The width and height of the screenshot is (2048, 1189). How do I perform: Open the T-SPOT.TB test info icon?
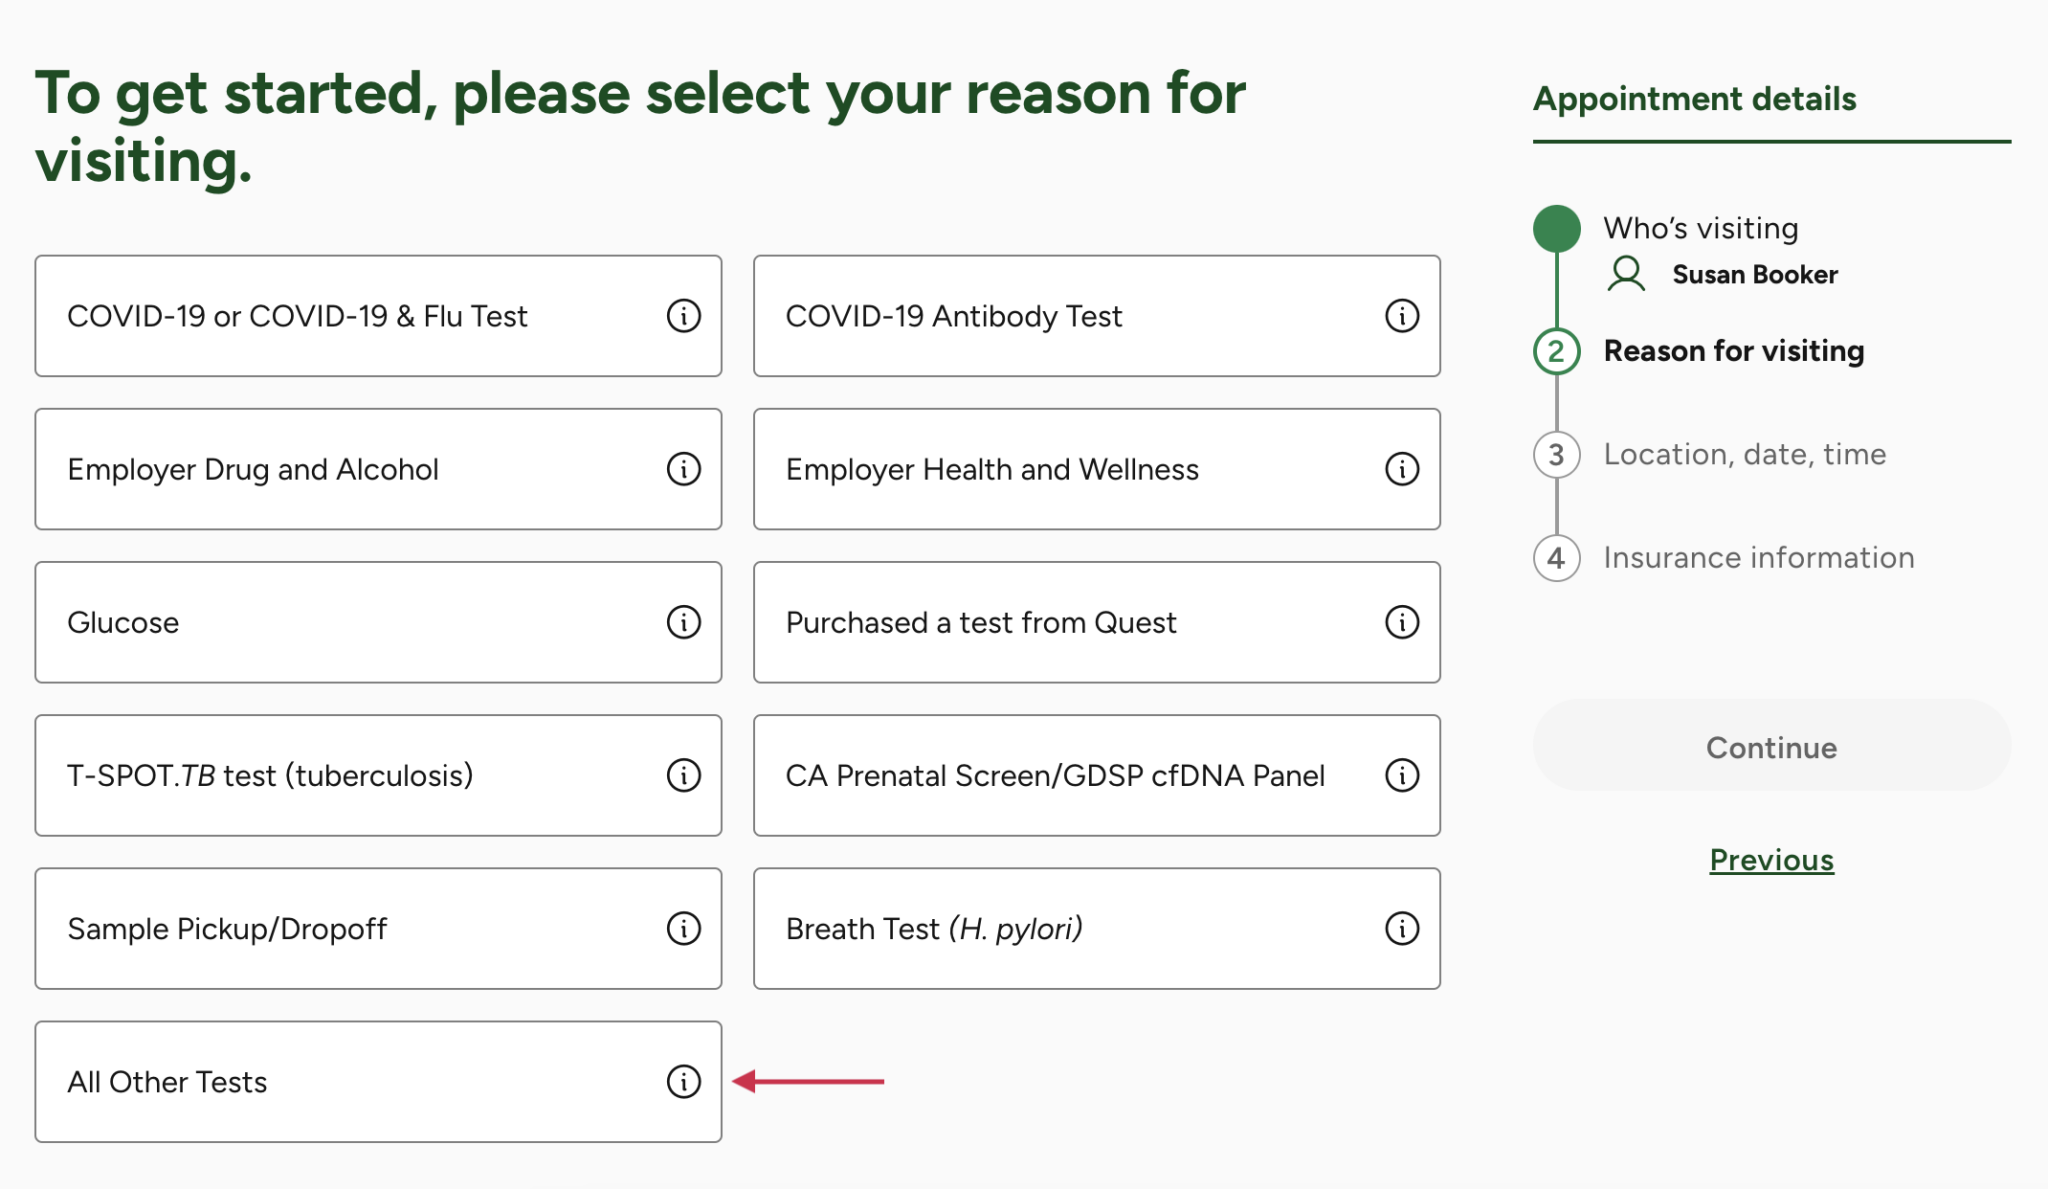tap(683, 775)
